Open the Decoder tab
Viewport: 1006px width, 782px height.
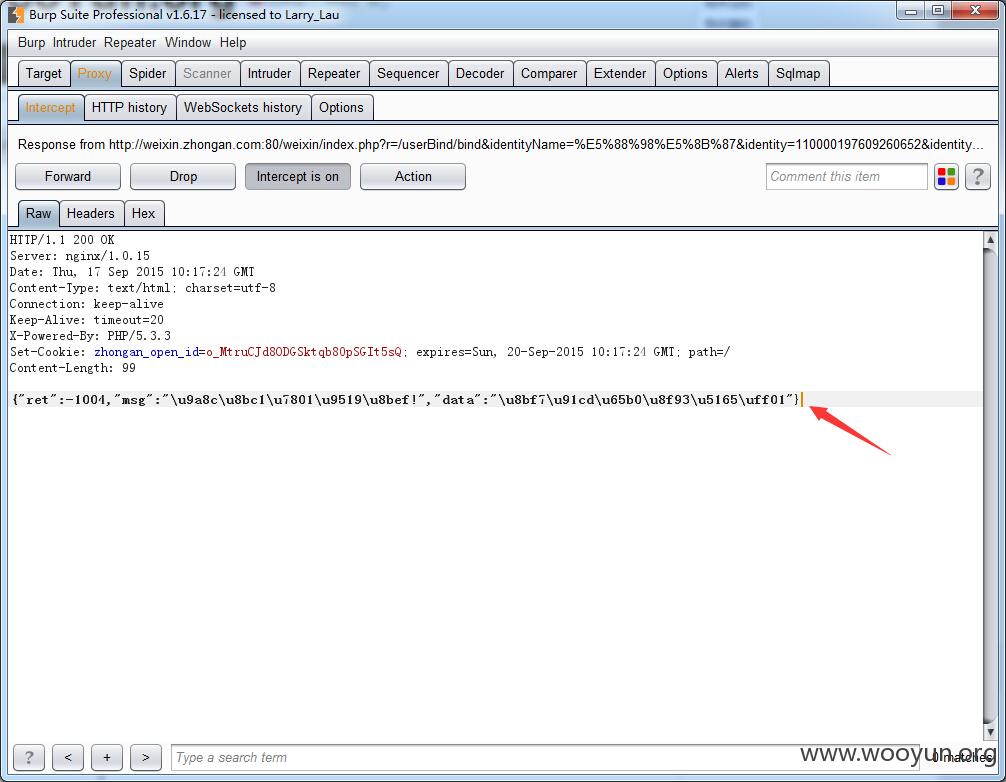pos(480,73)
